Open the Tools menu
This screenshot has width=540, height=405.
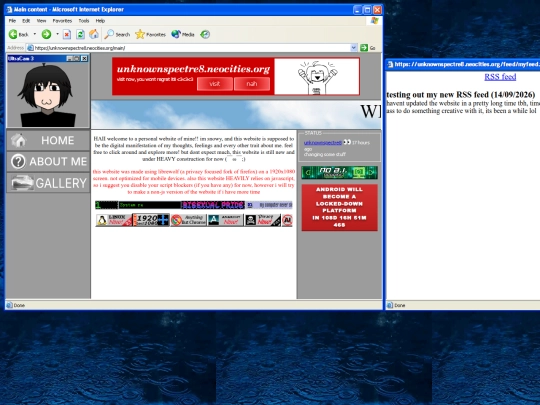click(x=84, y=21)
